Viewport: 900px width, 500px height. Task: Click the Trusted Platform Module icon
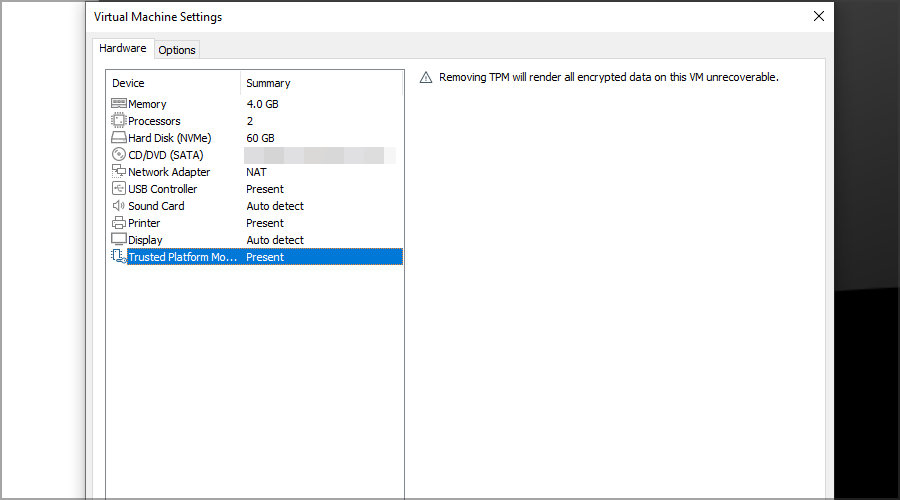pos(118,257)
